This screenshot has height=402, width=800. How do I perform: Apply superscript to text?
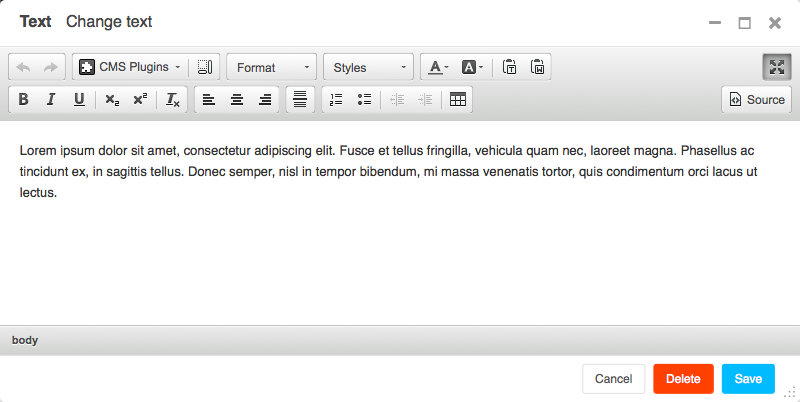coord(140,100)
